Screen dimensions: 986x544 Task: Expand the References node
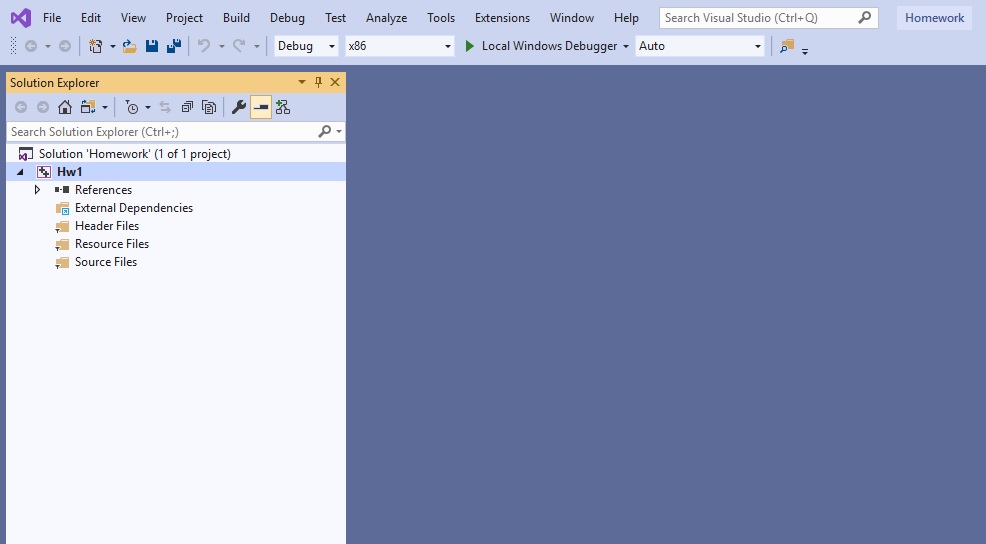[37, 189]
